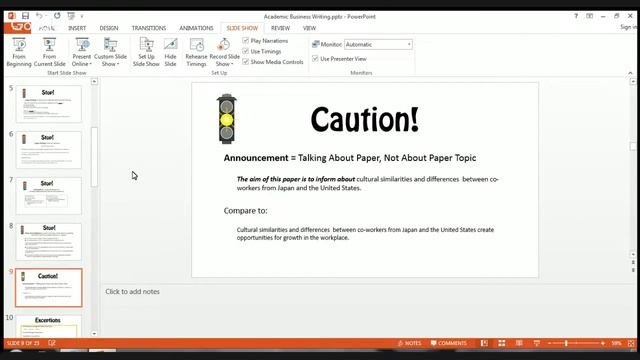Image resolution: width=640 pixels, height=360 pixels.
Task: Open the FILE tab
Action: click(18, 28)
